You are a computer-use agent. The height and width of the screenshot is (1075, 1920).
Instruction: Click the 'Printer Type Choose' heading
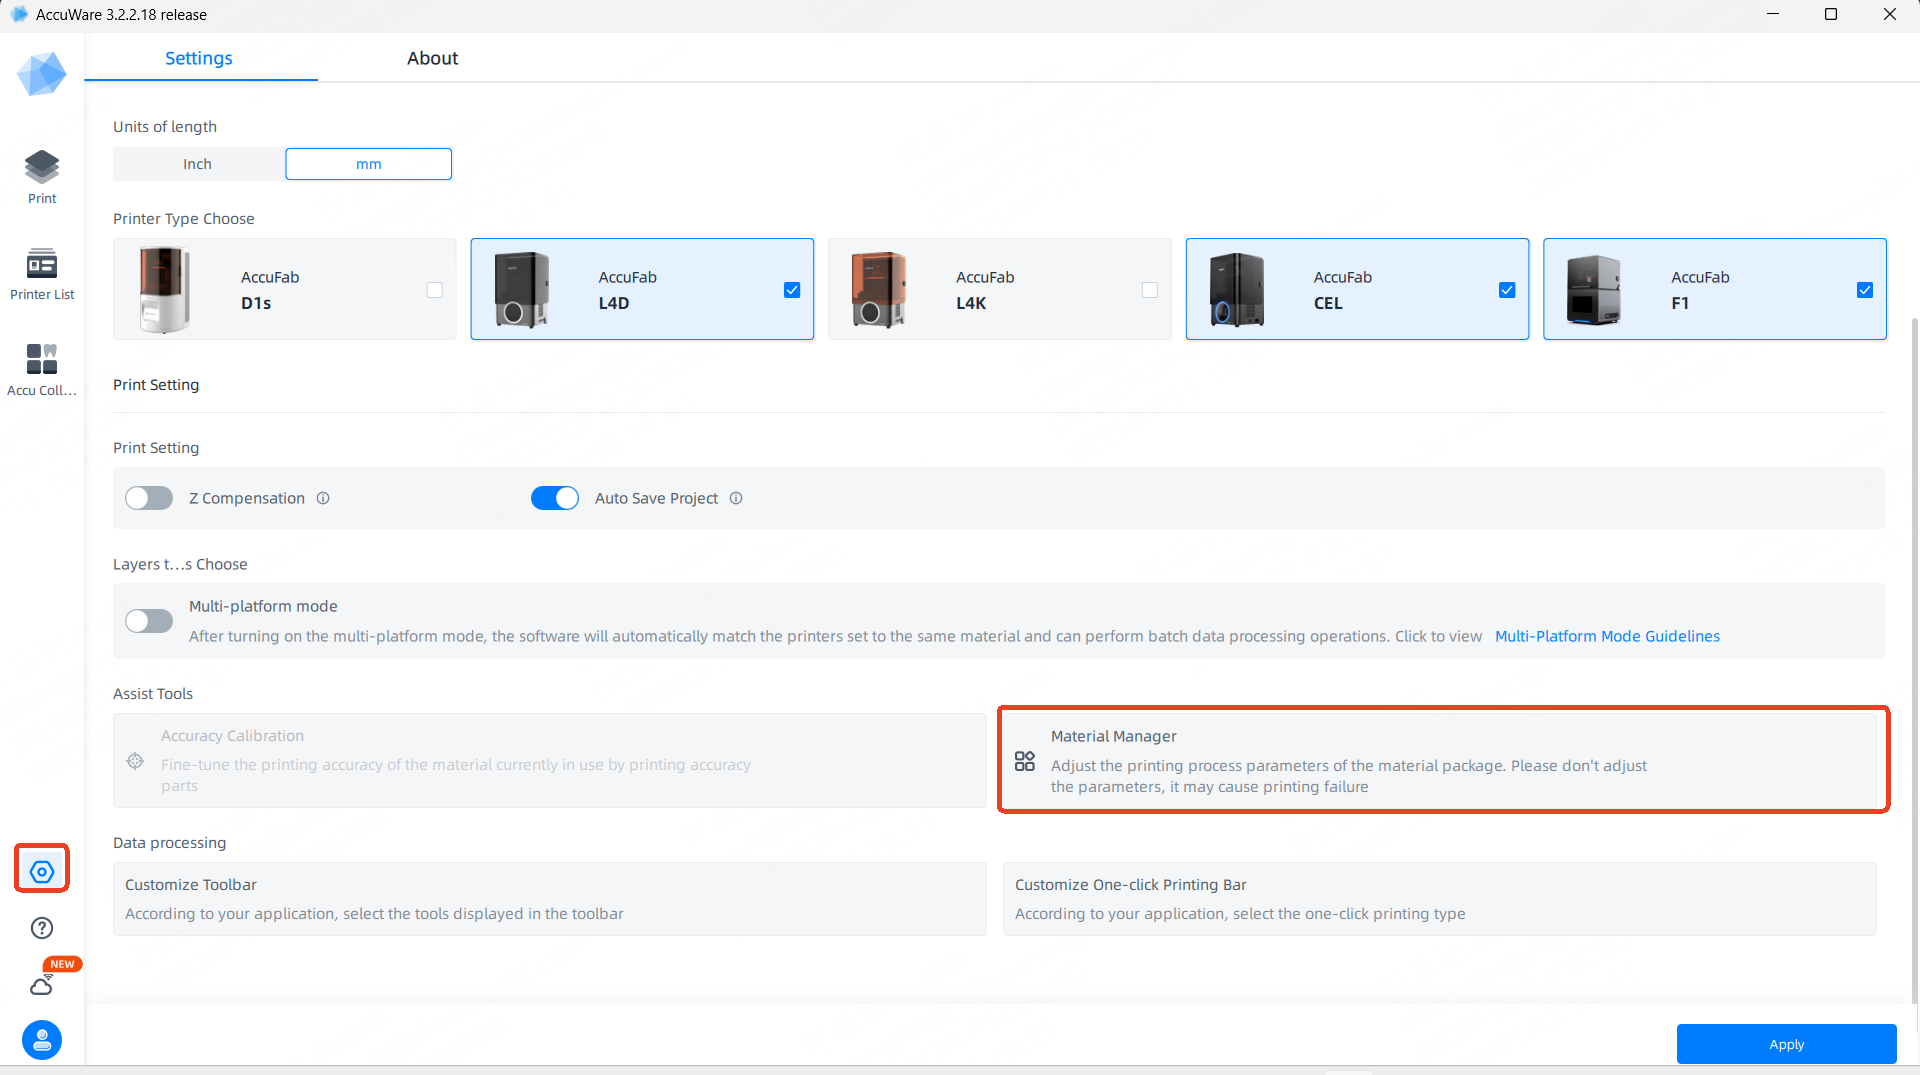click(184, 219)
